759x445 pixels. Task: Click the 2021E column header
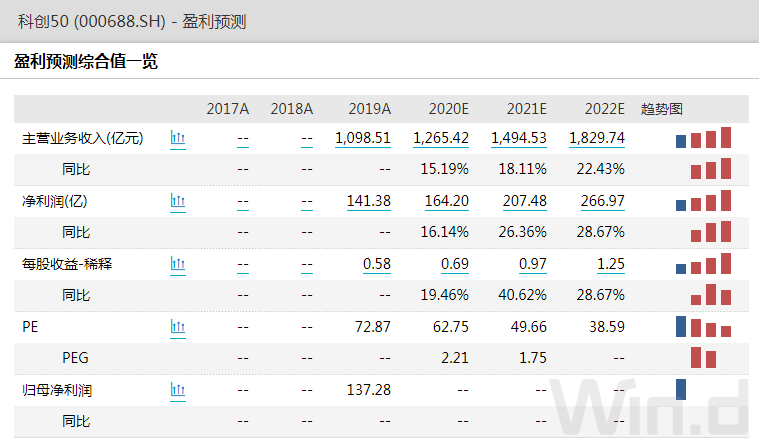pyautogui.click(x=527, y=109)
